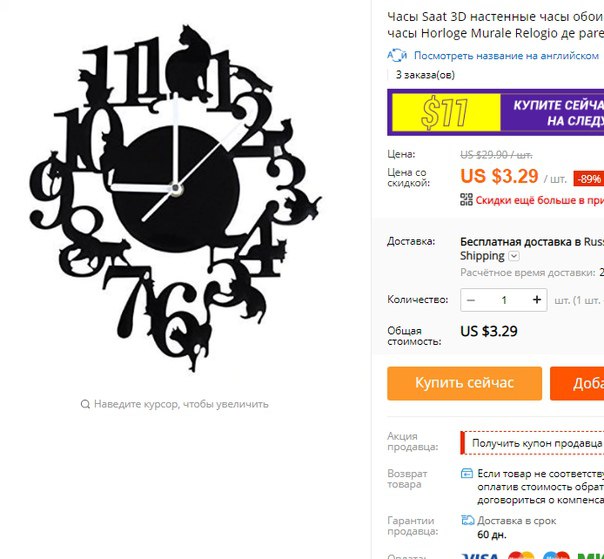The width and height of the screenshot is (604, 559).
Task: Click the $11 promotional banner
Action: tap(496, 112)
